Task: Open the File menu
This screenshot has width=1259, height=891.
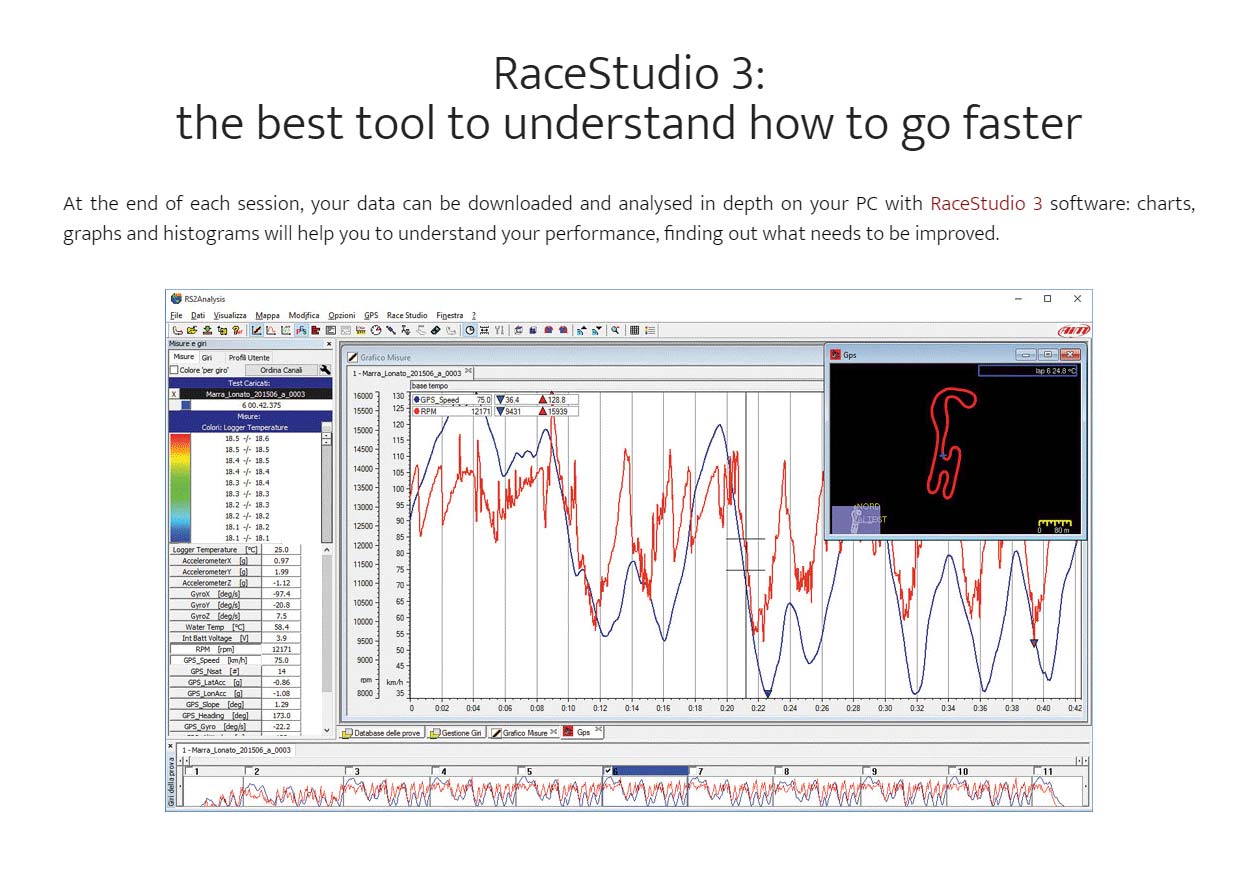Action: (x=176, y=315)
